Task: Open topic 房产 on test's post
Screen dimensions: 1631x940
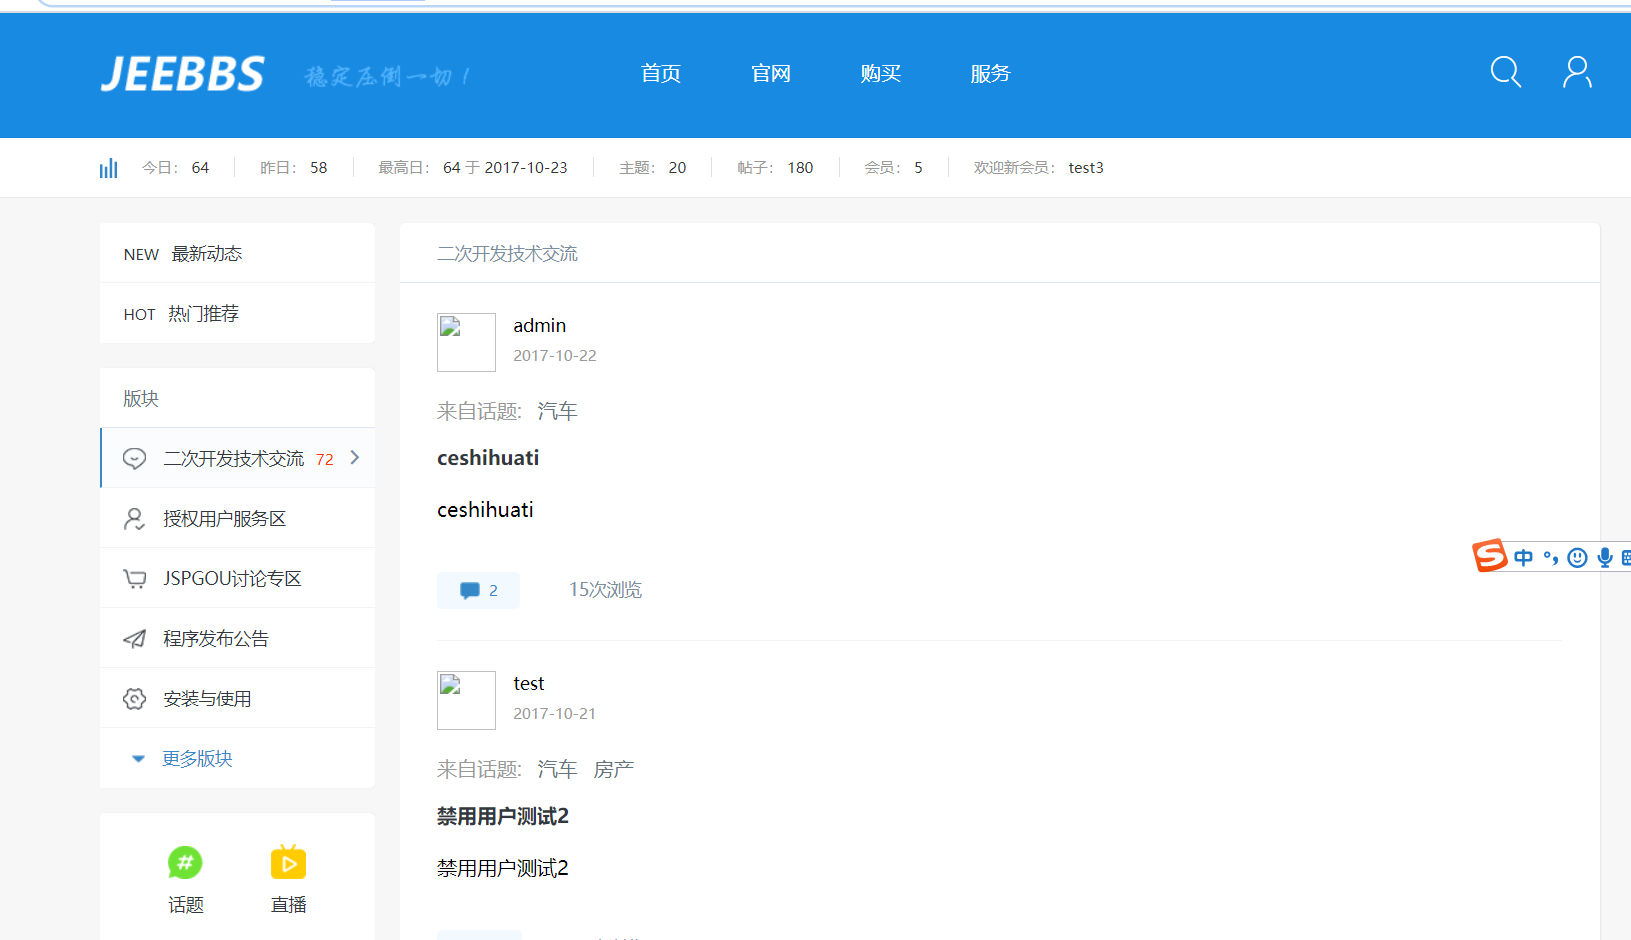Action: point(614,769)
